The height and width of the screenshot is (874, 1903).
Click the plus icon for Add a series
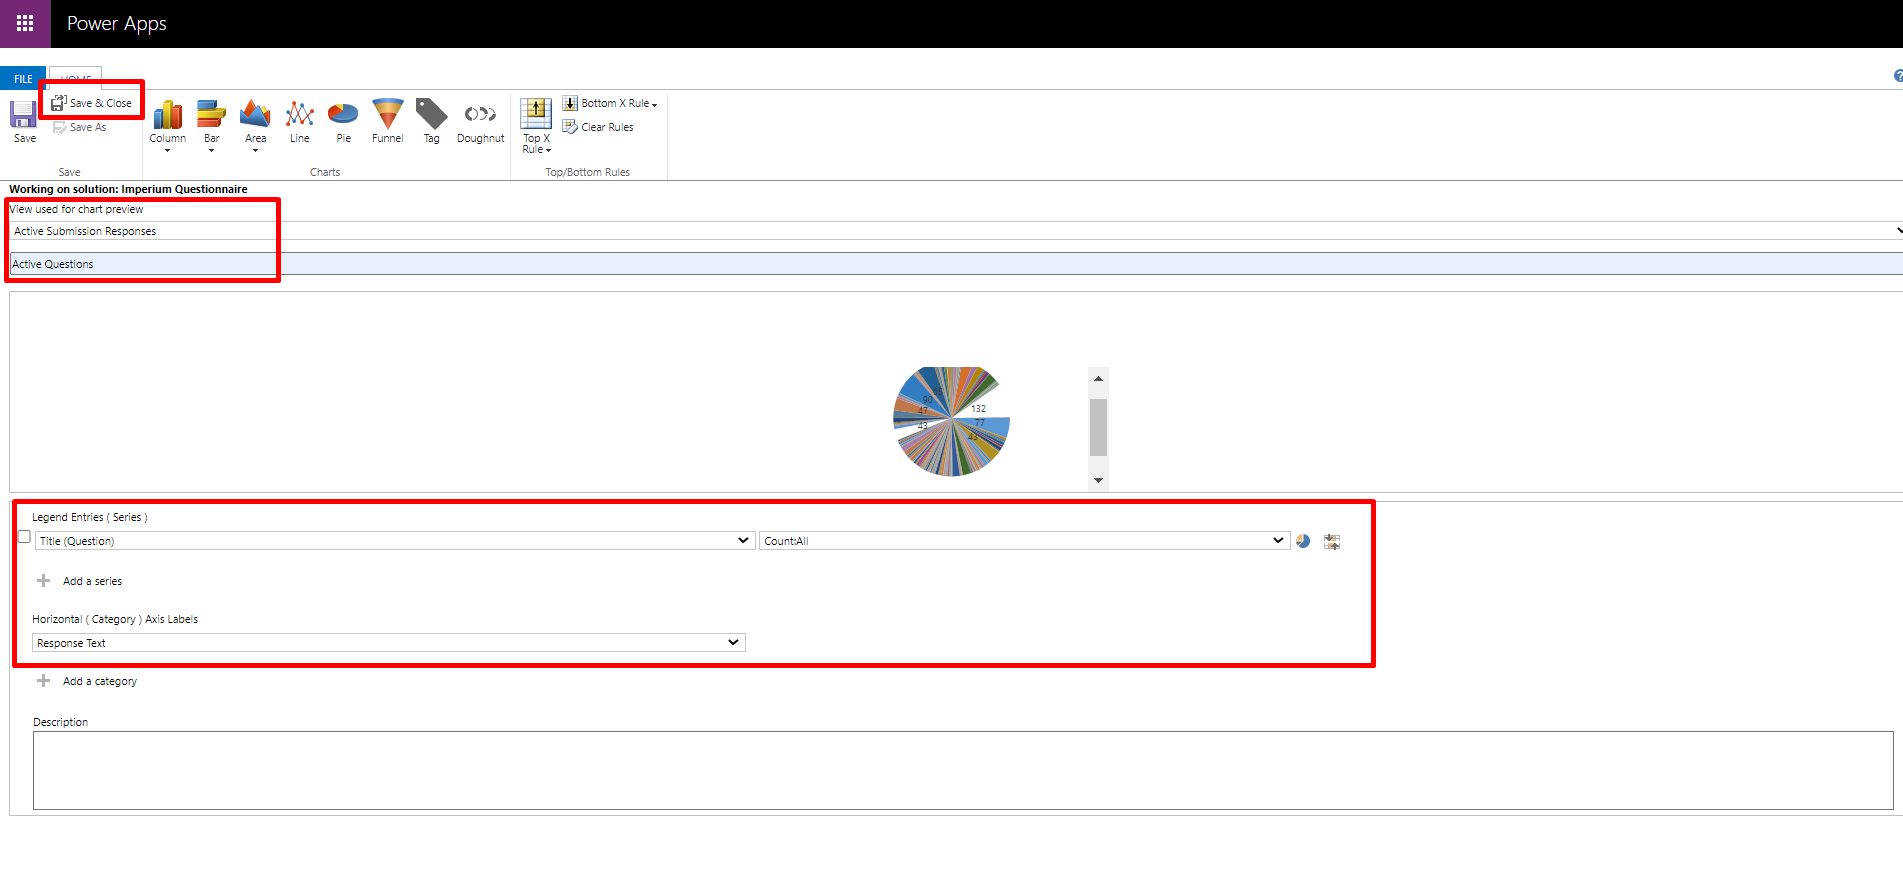[x=43, y=581]
